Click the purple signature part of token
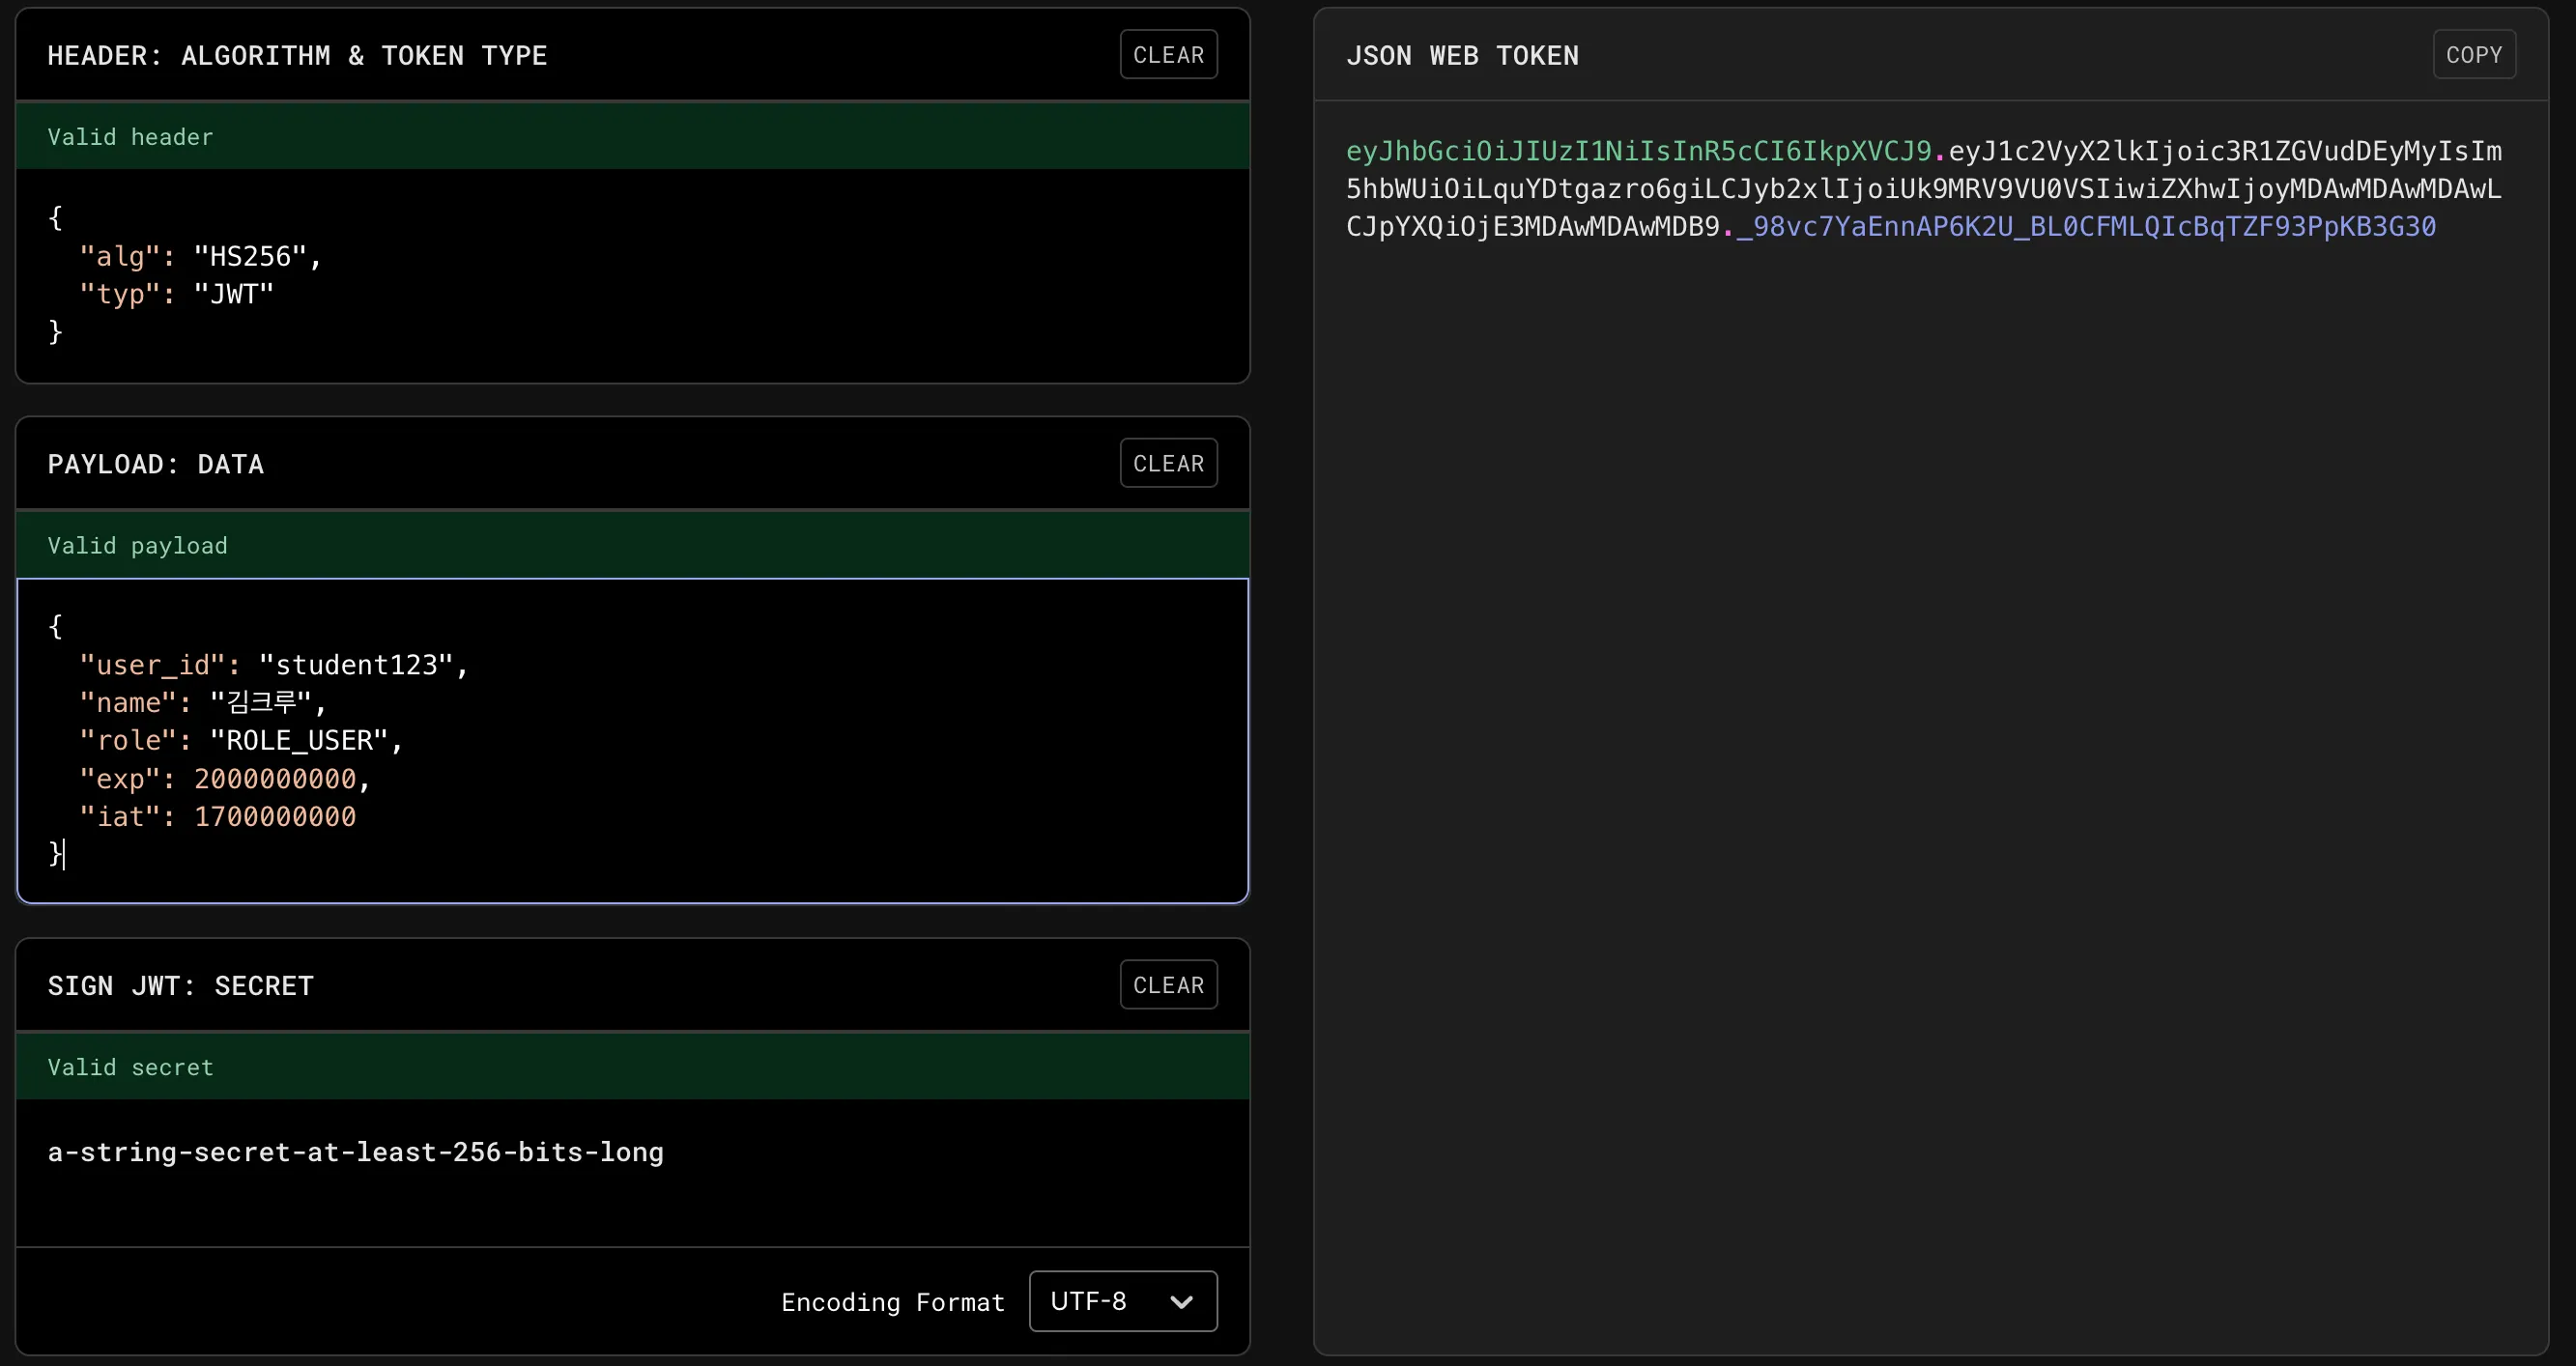Viewport: 2576px width, 1366px height. (x=2085, y=227)
